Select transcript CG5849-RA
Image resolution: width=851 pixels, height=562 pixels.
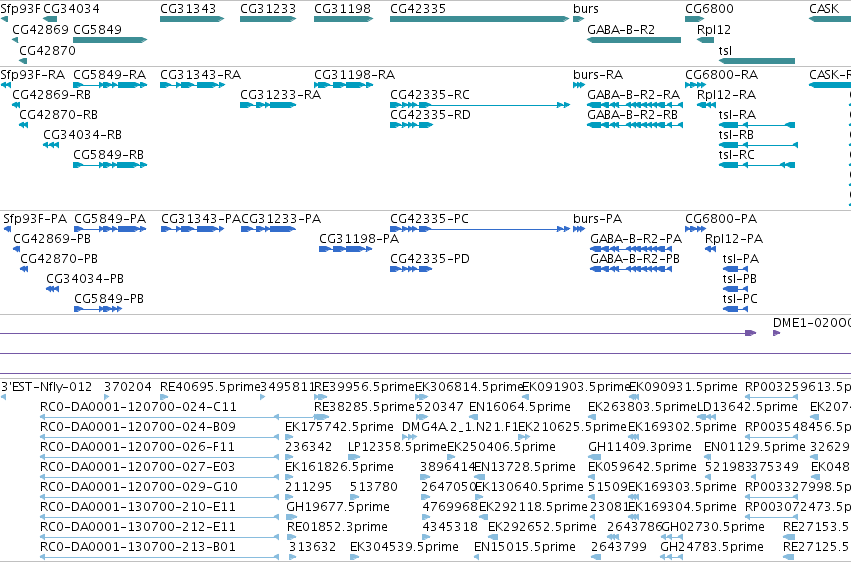click(x=110, y=85)
